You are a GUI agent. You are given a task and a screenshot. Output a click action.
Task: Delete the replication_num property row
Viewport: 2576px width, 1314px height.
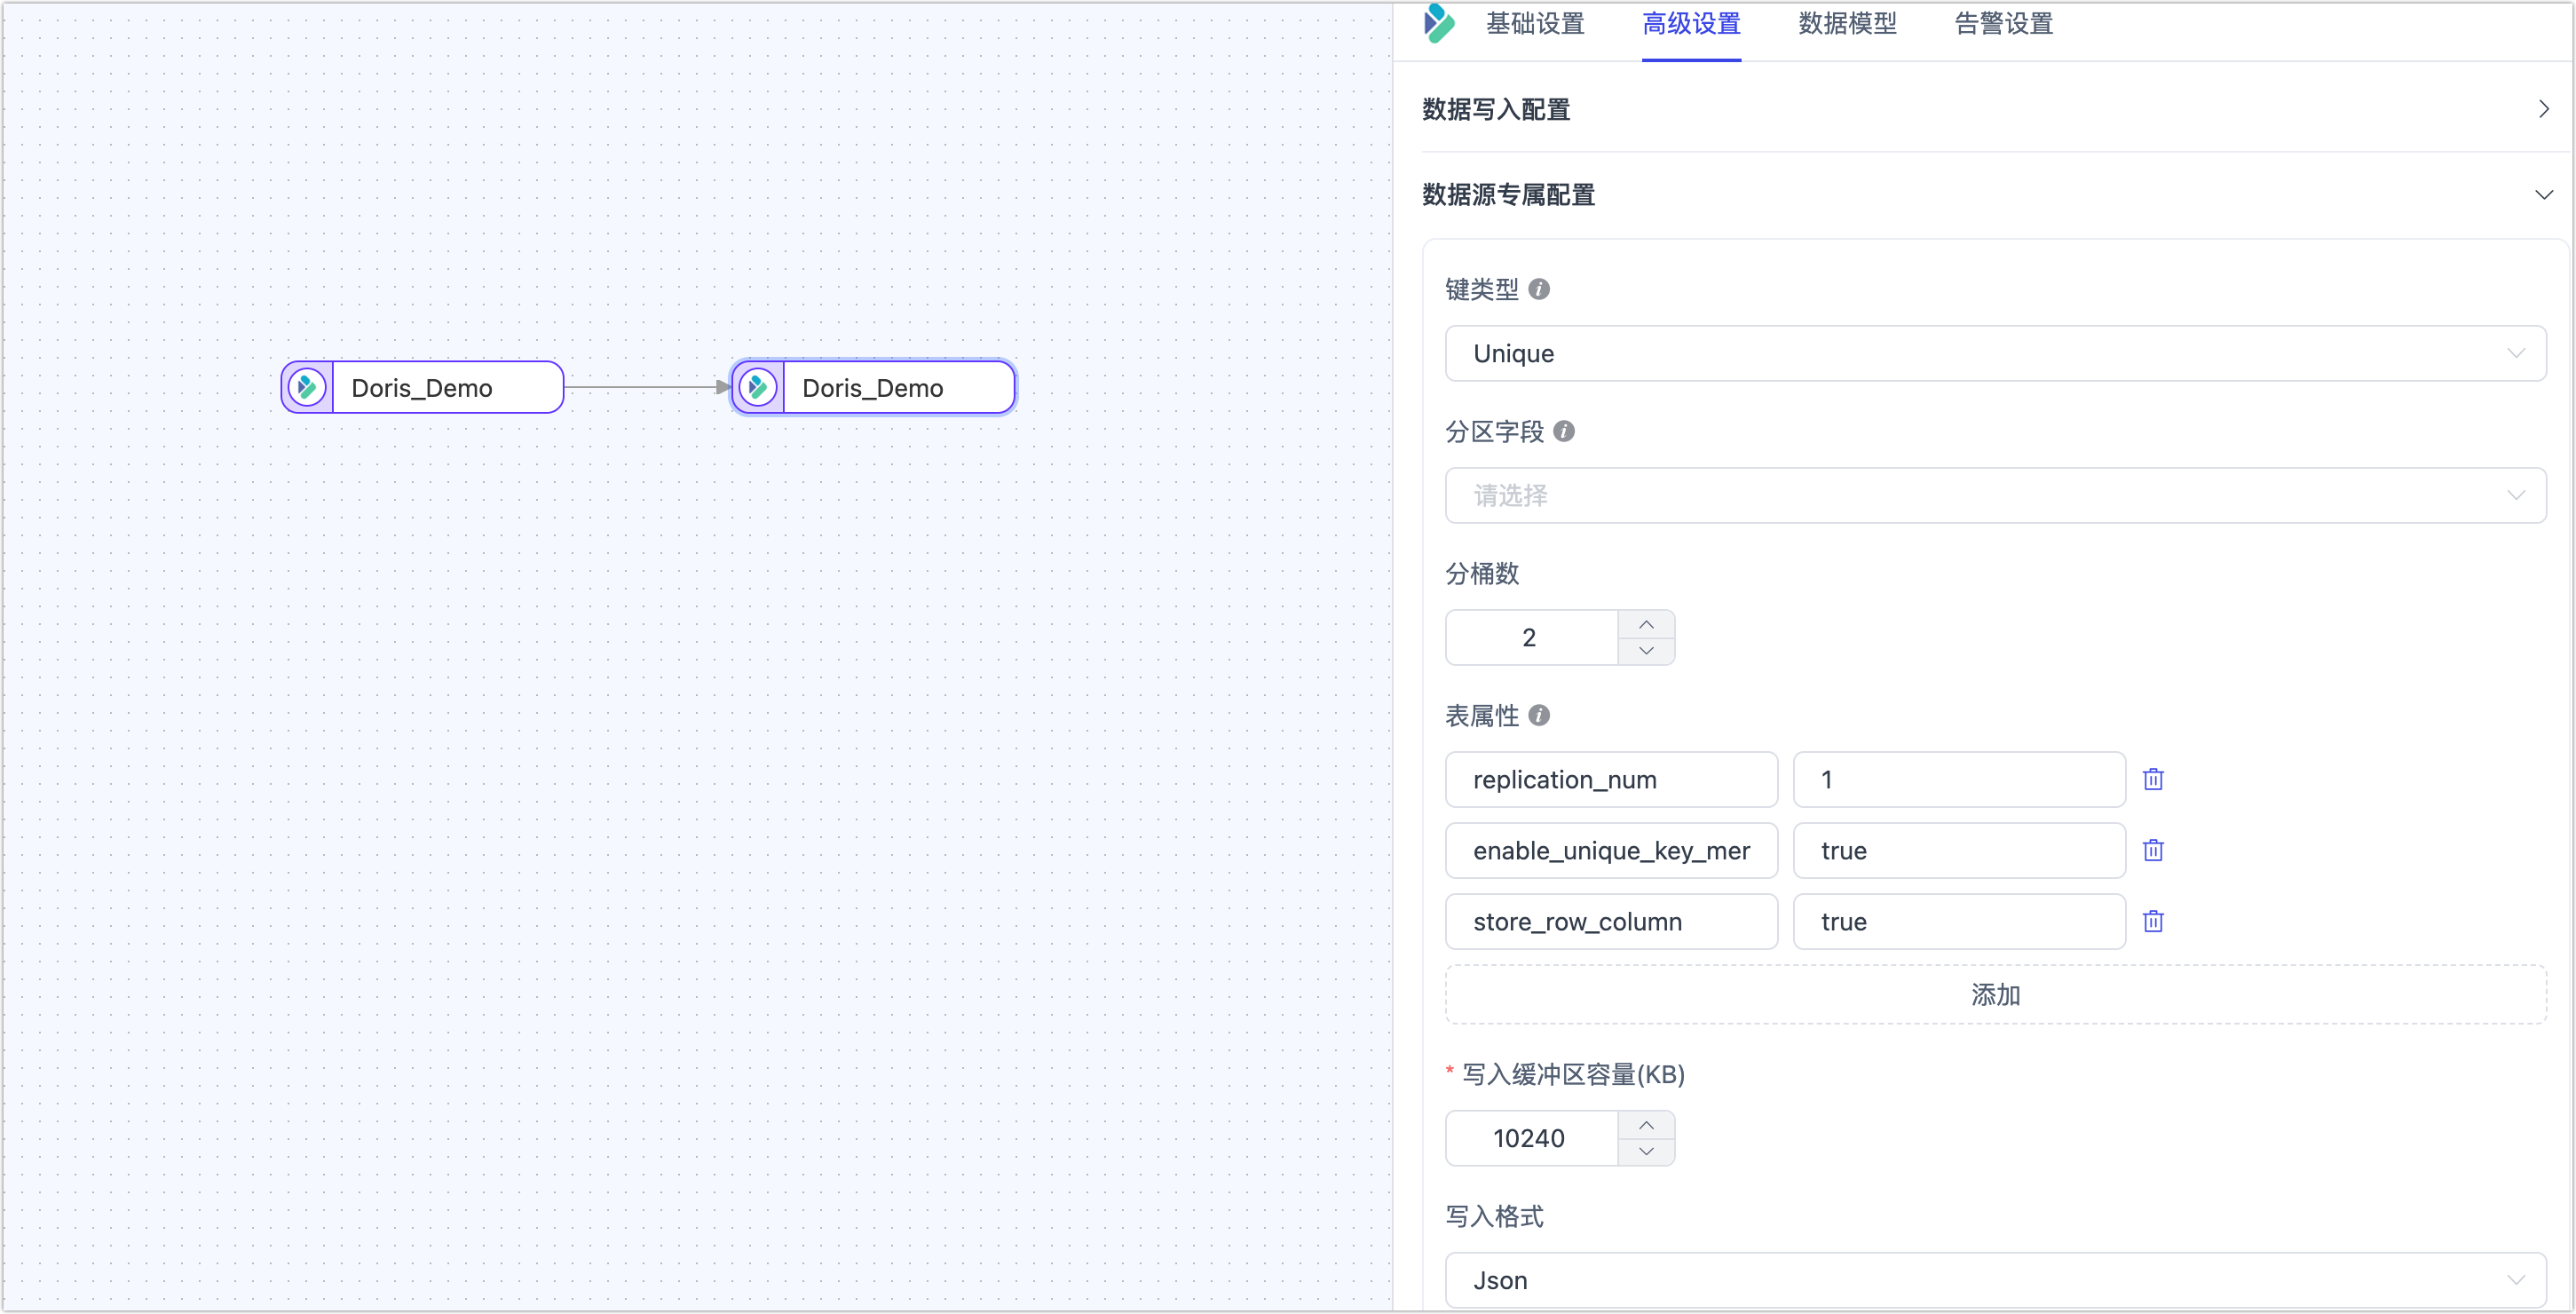[x=2153, y=779]
